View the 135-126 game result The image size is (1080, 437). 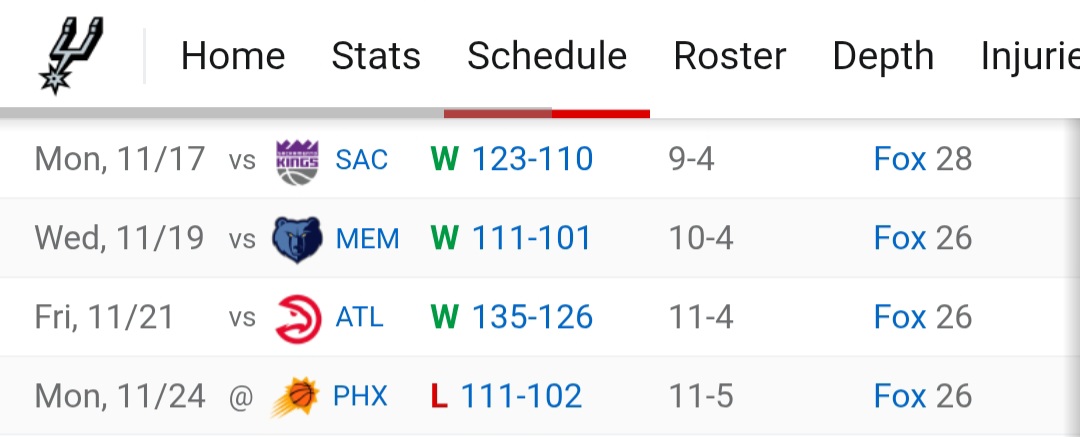tap(532, 317)
